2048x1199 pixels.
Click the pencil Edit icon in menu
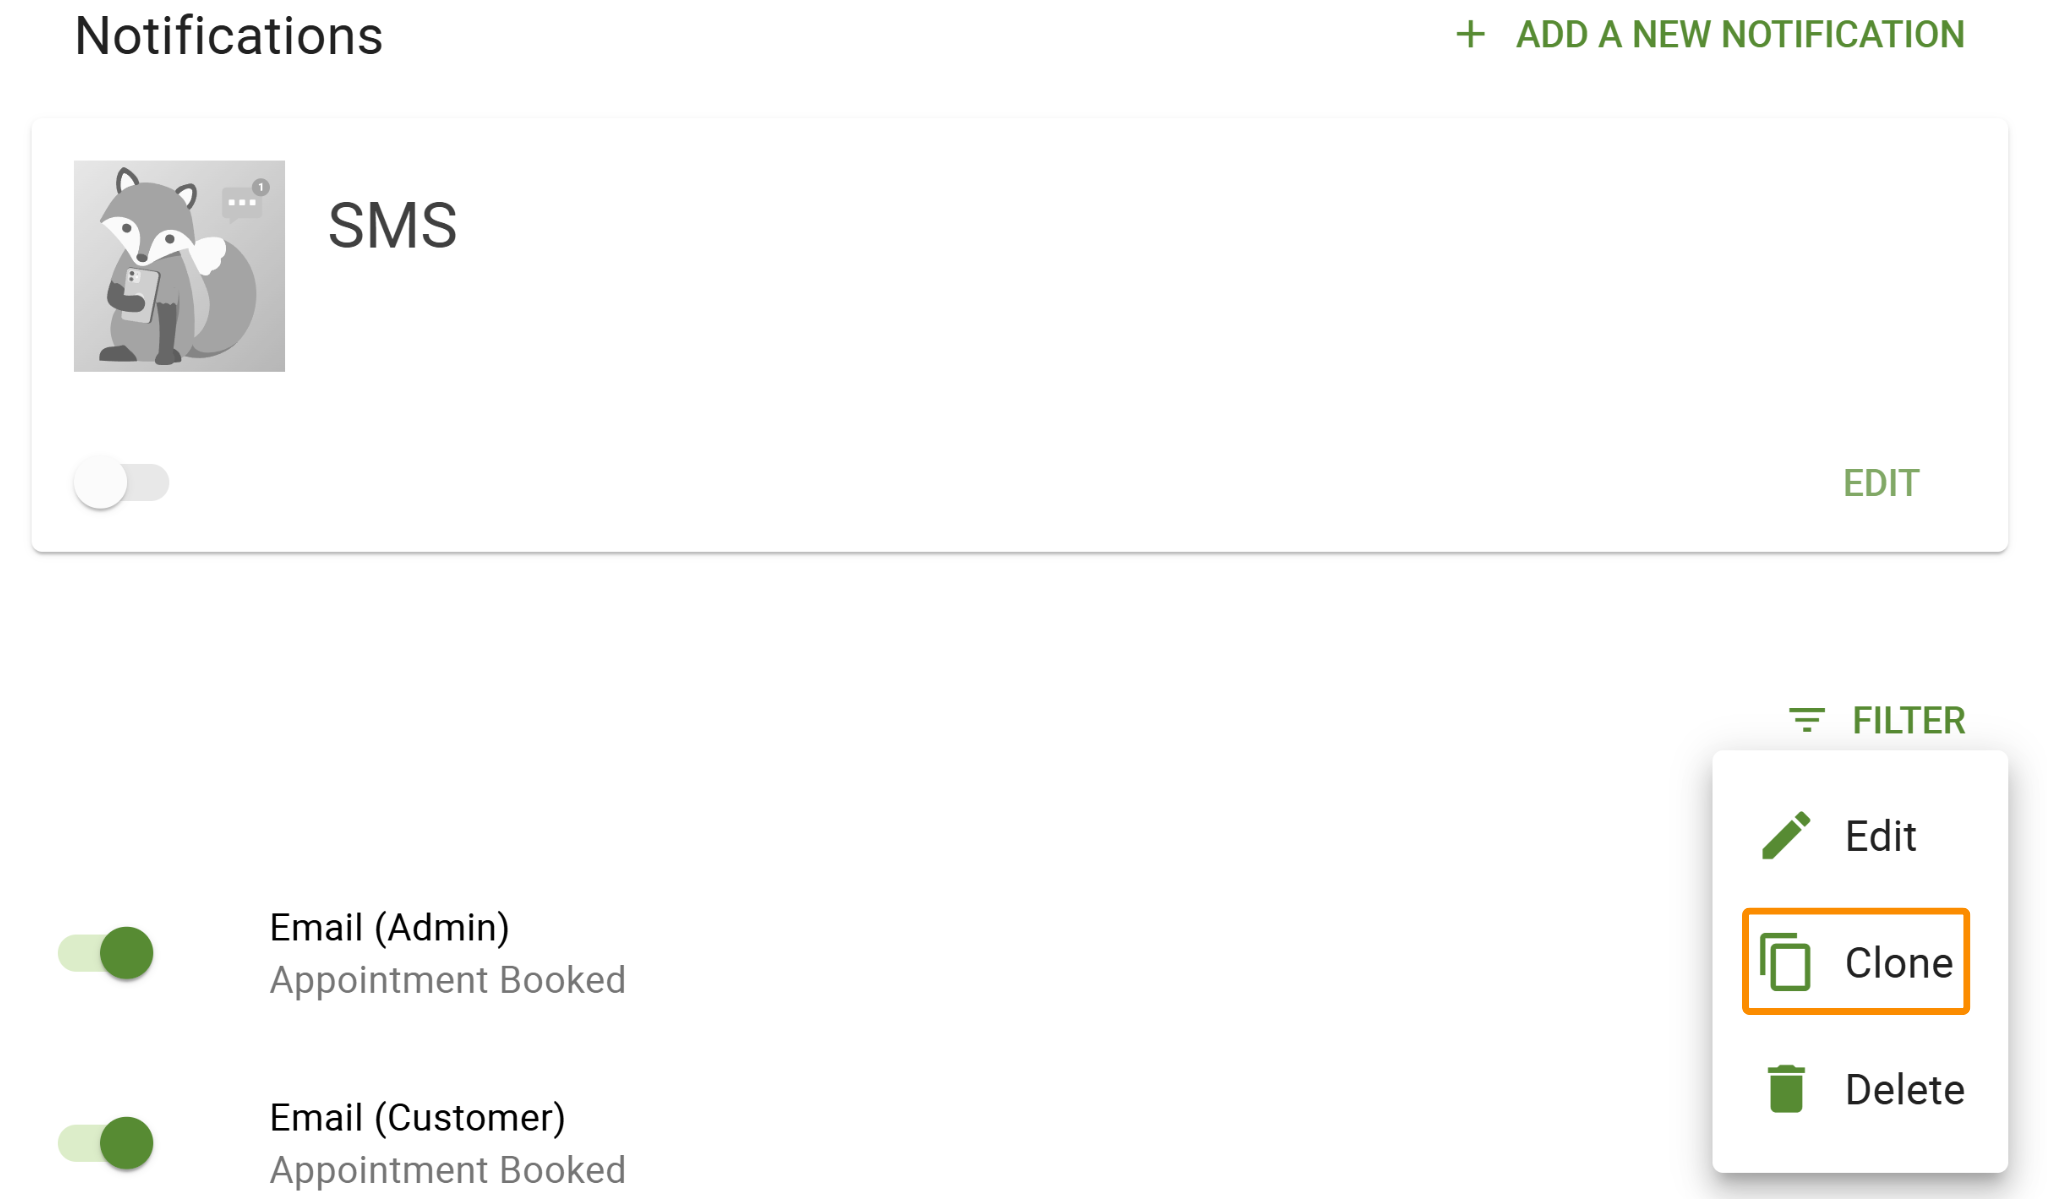pos(1786,835)
